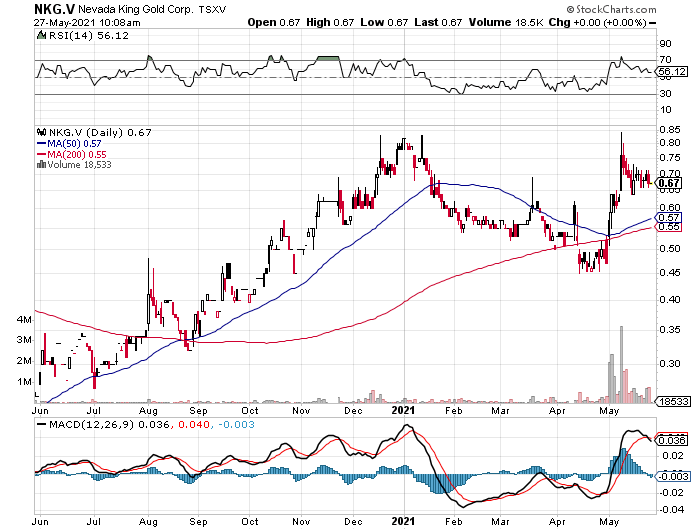Click the 56.12 RSI value tag on right axis

pos(672,72)
